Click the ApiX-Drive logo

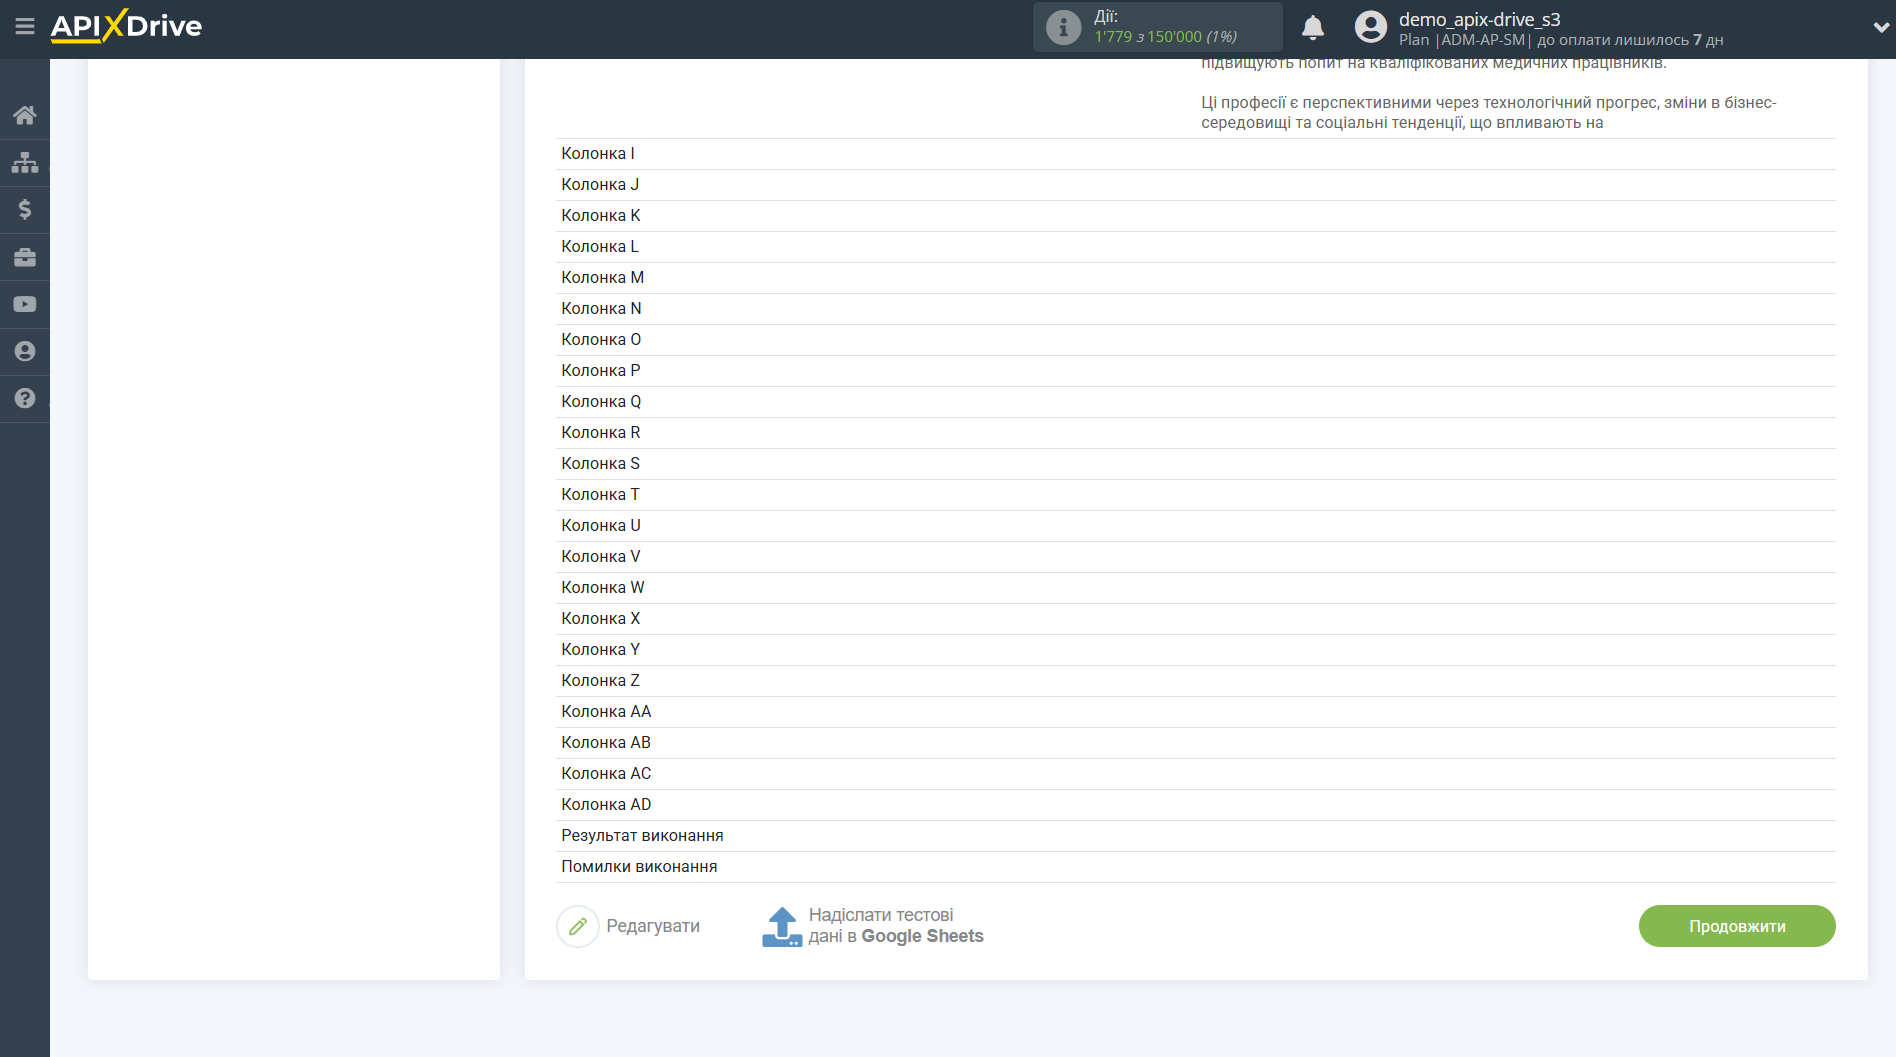point(127,27)
